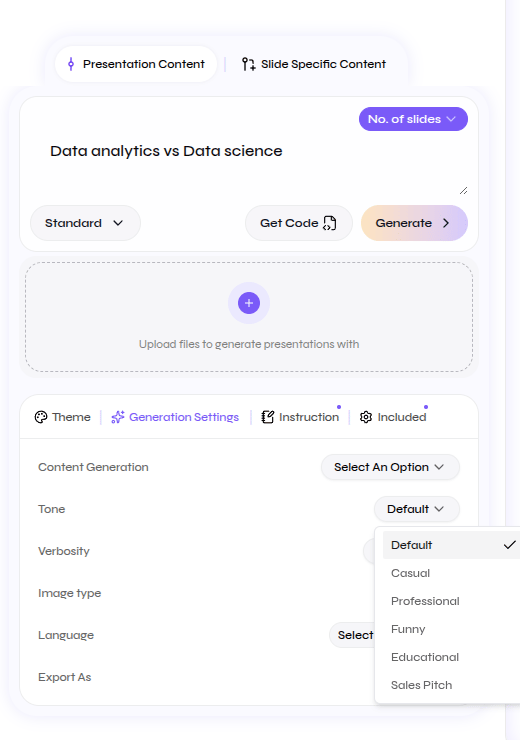The height and width of the screenshot is (740, 520).
Task: Click the Theme palette icon
Action: coord(41,417)
